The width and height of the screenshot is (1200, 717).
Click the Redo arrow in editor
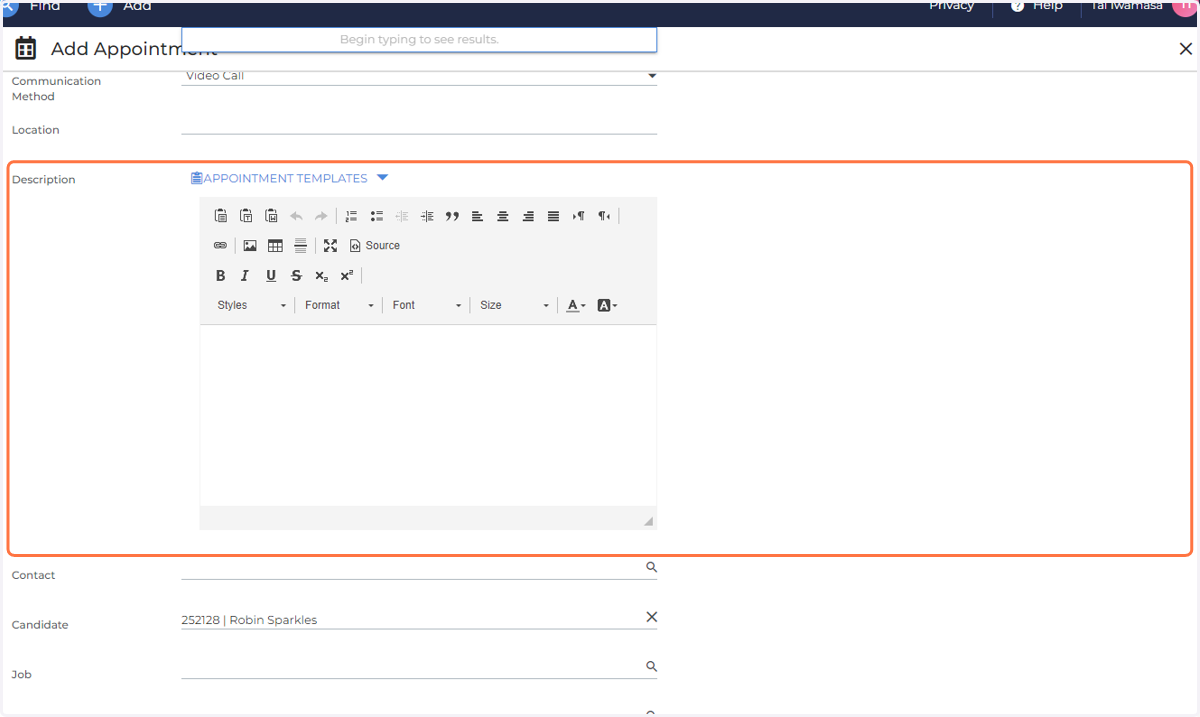pyautogui.click(x=321, y=216)
